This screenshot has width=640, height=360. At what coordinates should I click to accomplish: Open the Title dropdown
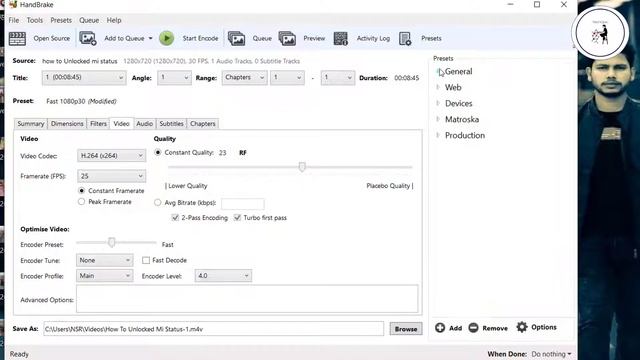(83, 78)
